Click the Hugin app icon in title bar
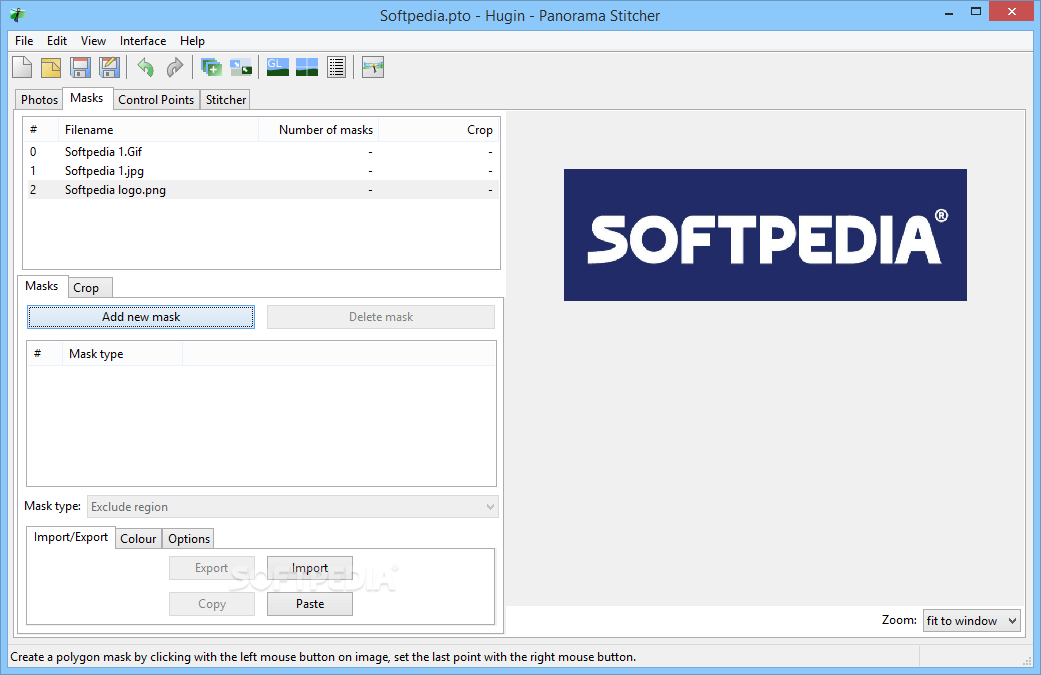This screenshot has width=1041, height=675. pos(18,15)
